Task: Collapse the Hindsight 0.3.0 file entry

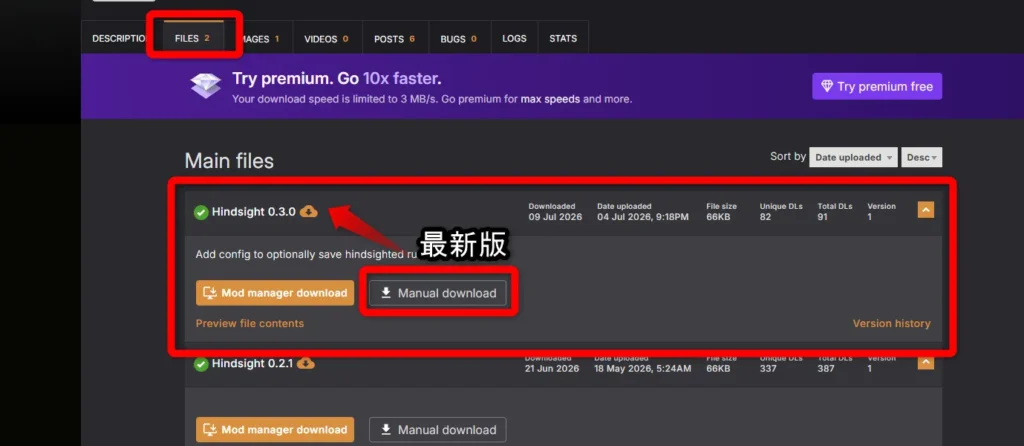Action: (925, 210)
